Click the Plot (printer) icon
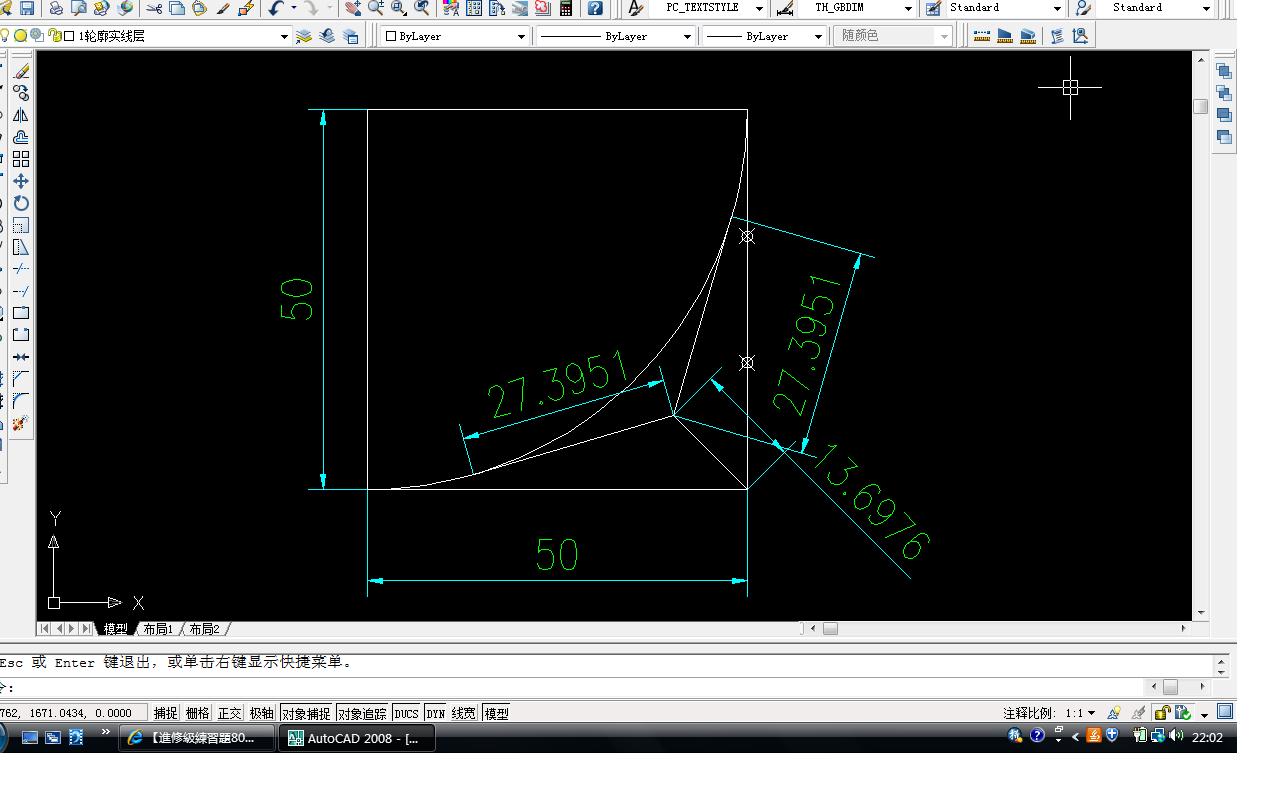Screen dimensions: 1280x800 click(56, 8)
